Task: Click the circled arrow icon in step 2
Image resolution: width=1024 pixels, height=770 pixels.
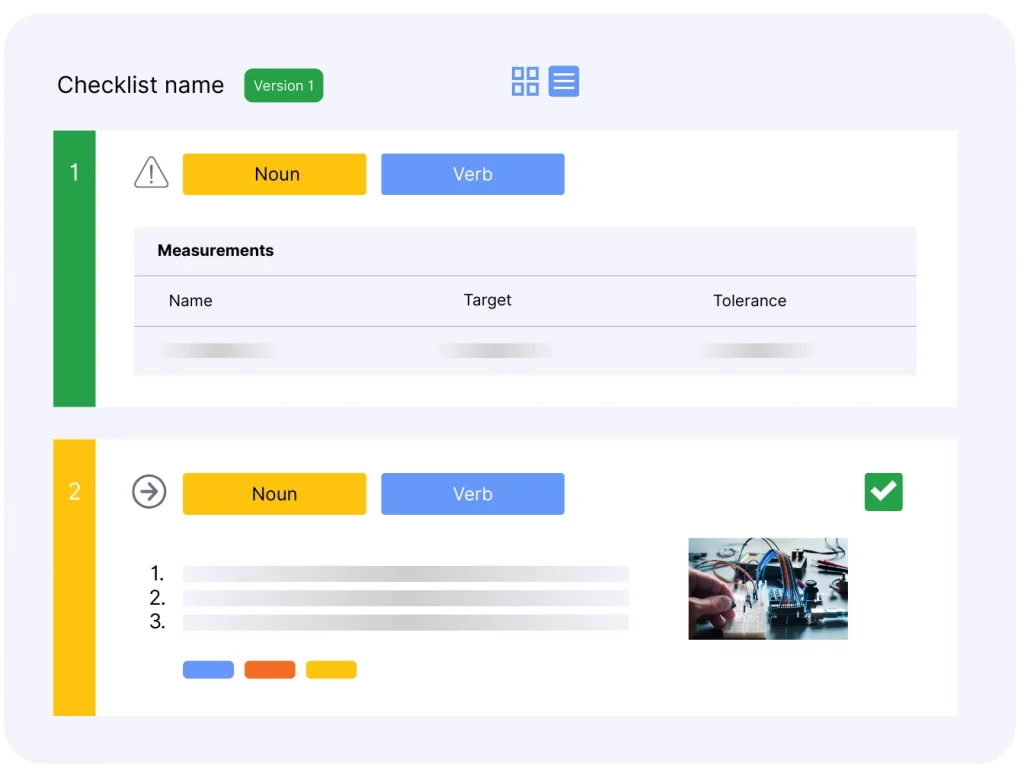Action: point(150,492)
